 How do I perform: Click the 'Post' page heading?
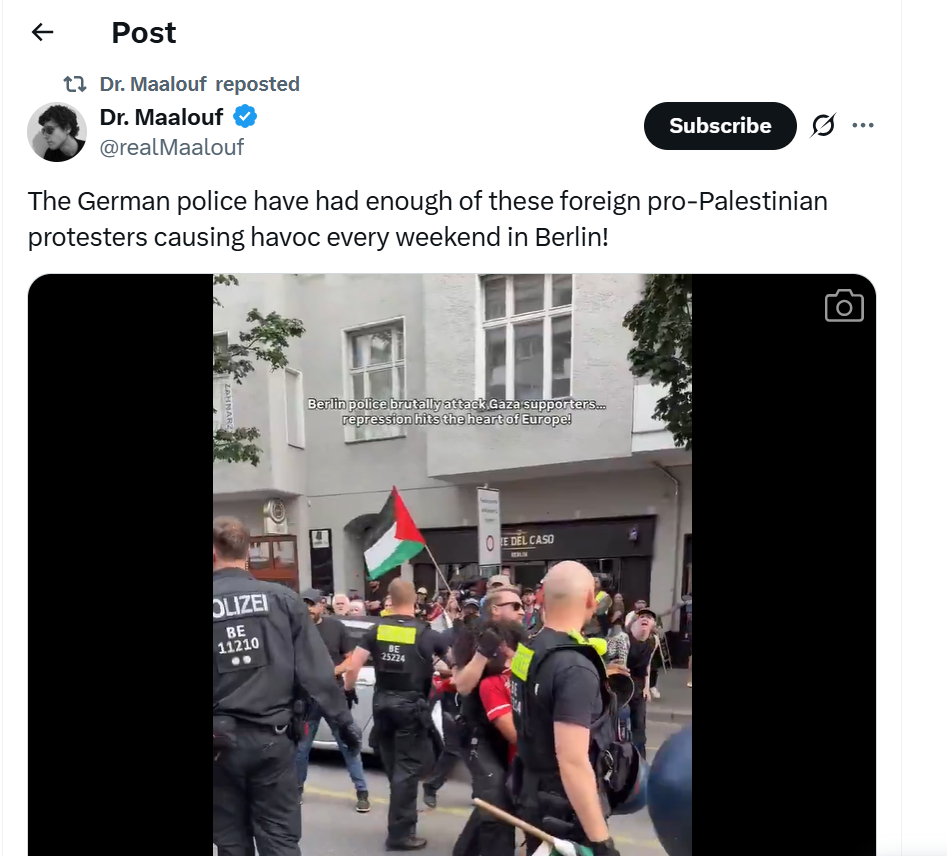click(x=144, y=33)
